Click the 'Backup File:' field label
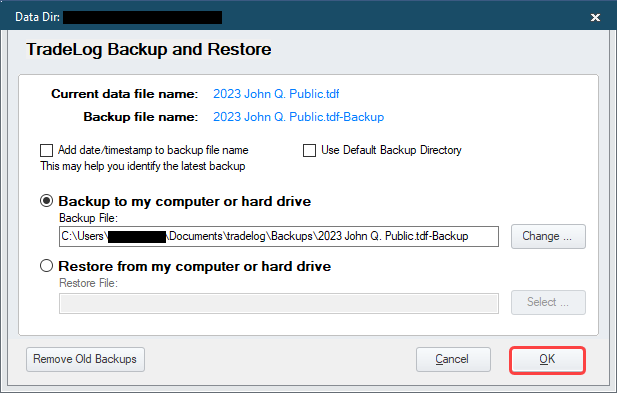The image size is (617, 393). click(x=88, y=218)
